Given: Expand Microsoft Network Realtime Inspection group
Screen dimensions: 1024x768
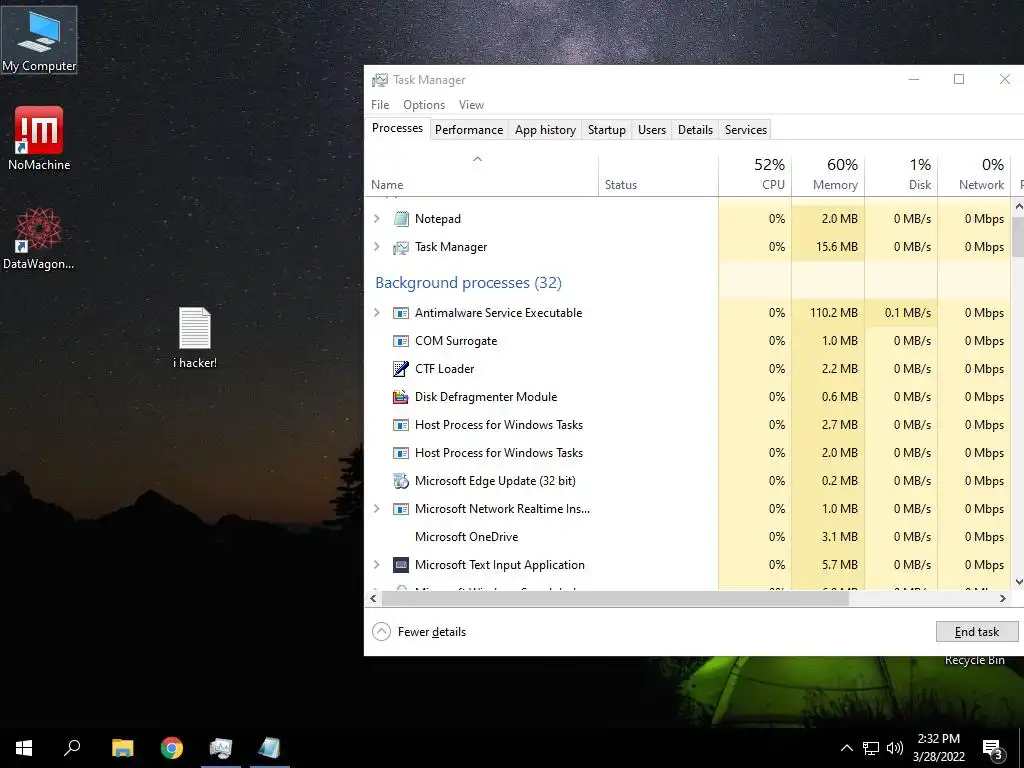Looking at the screenshot, I should (377, 509).
